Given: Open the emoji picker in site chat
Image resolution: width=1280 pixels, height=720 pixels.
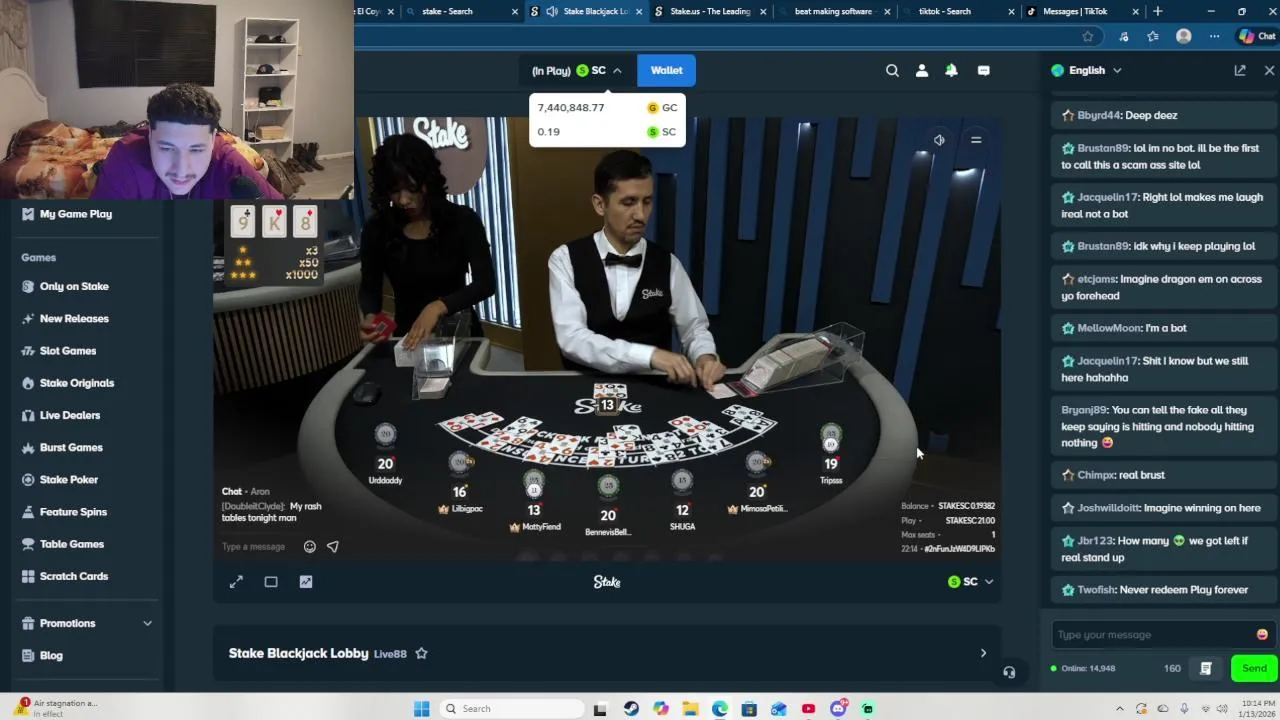Looking at the screenshot, I should [x=1262, y=634].
